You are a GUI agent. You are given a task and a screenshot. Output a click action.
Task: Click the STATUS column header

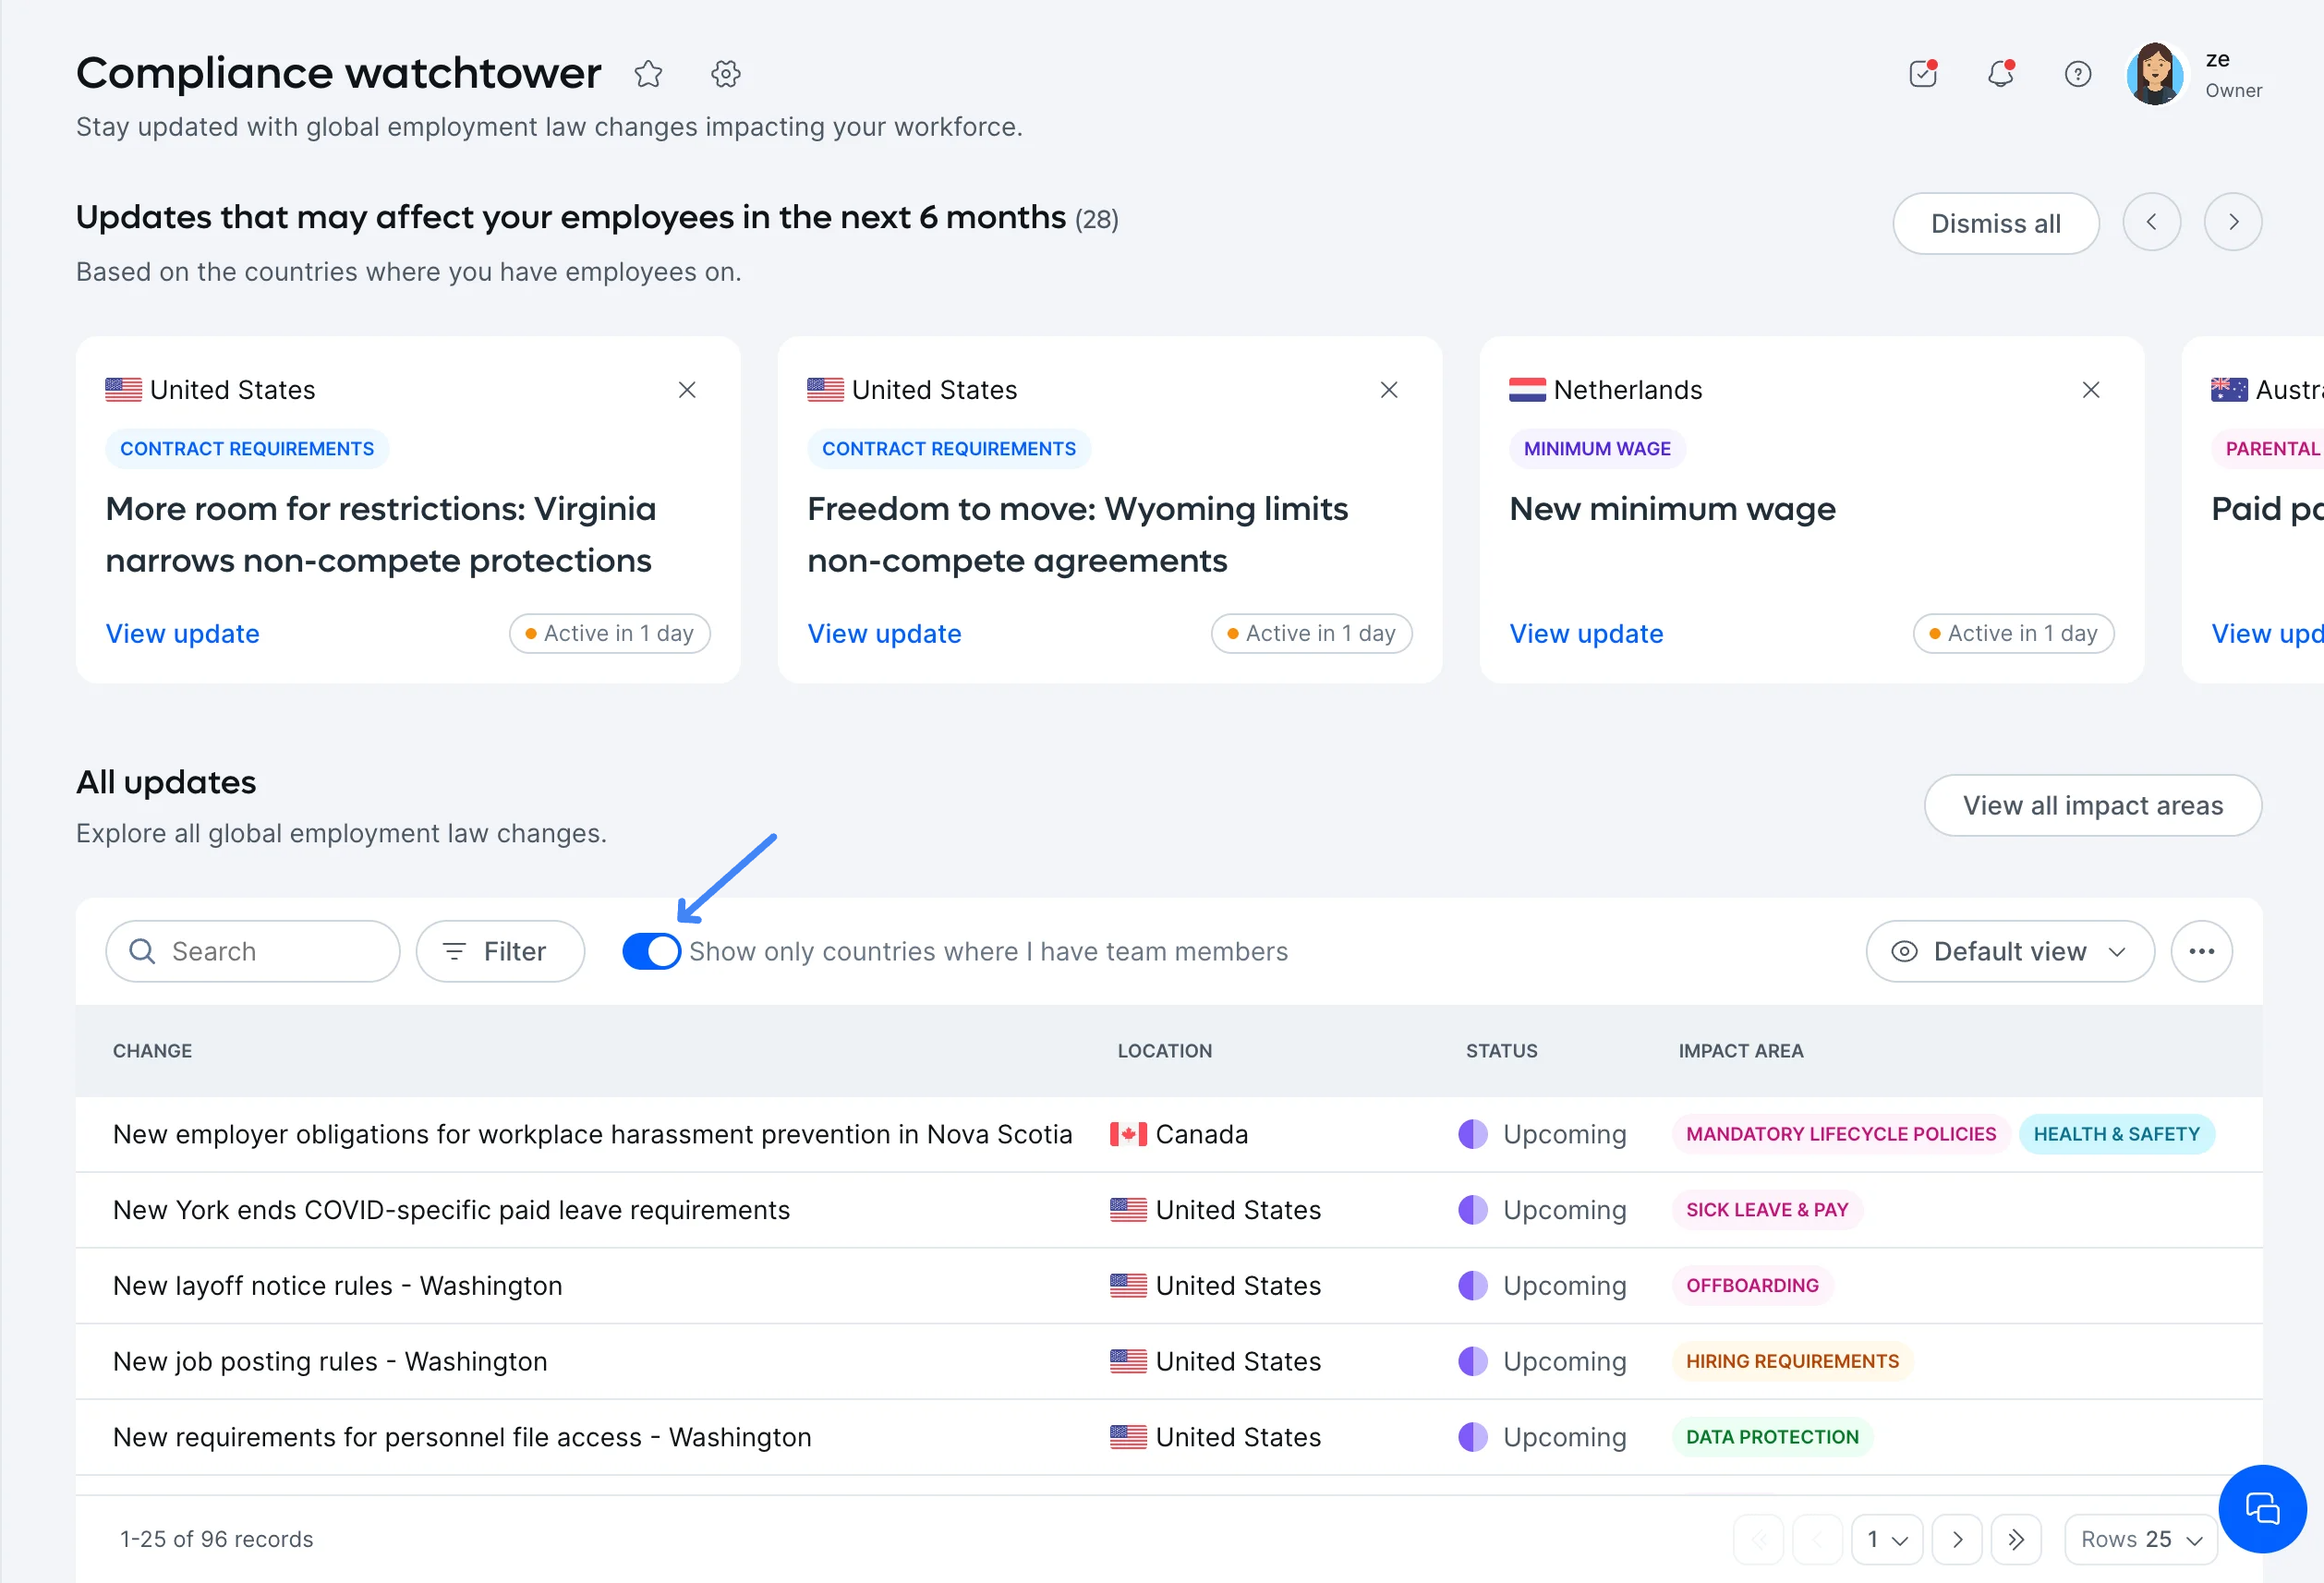[1501, 1051]
